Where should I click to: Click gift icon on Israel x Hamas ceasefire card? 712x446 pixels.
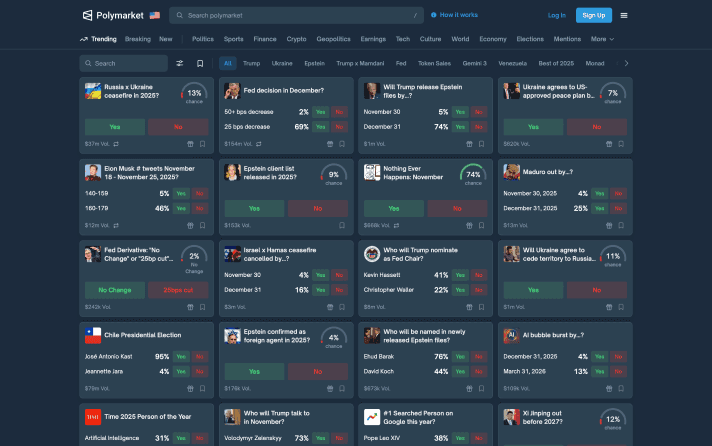click(x=330, y=307)
